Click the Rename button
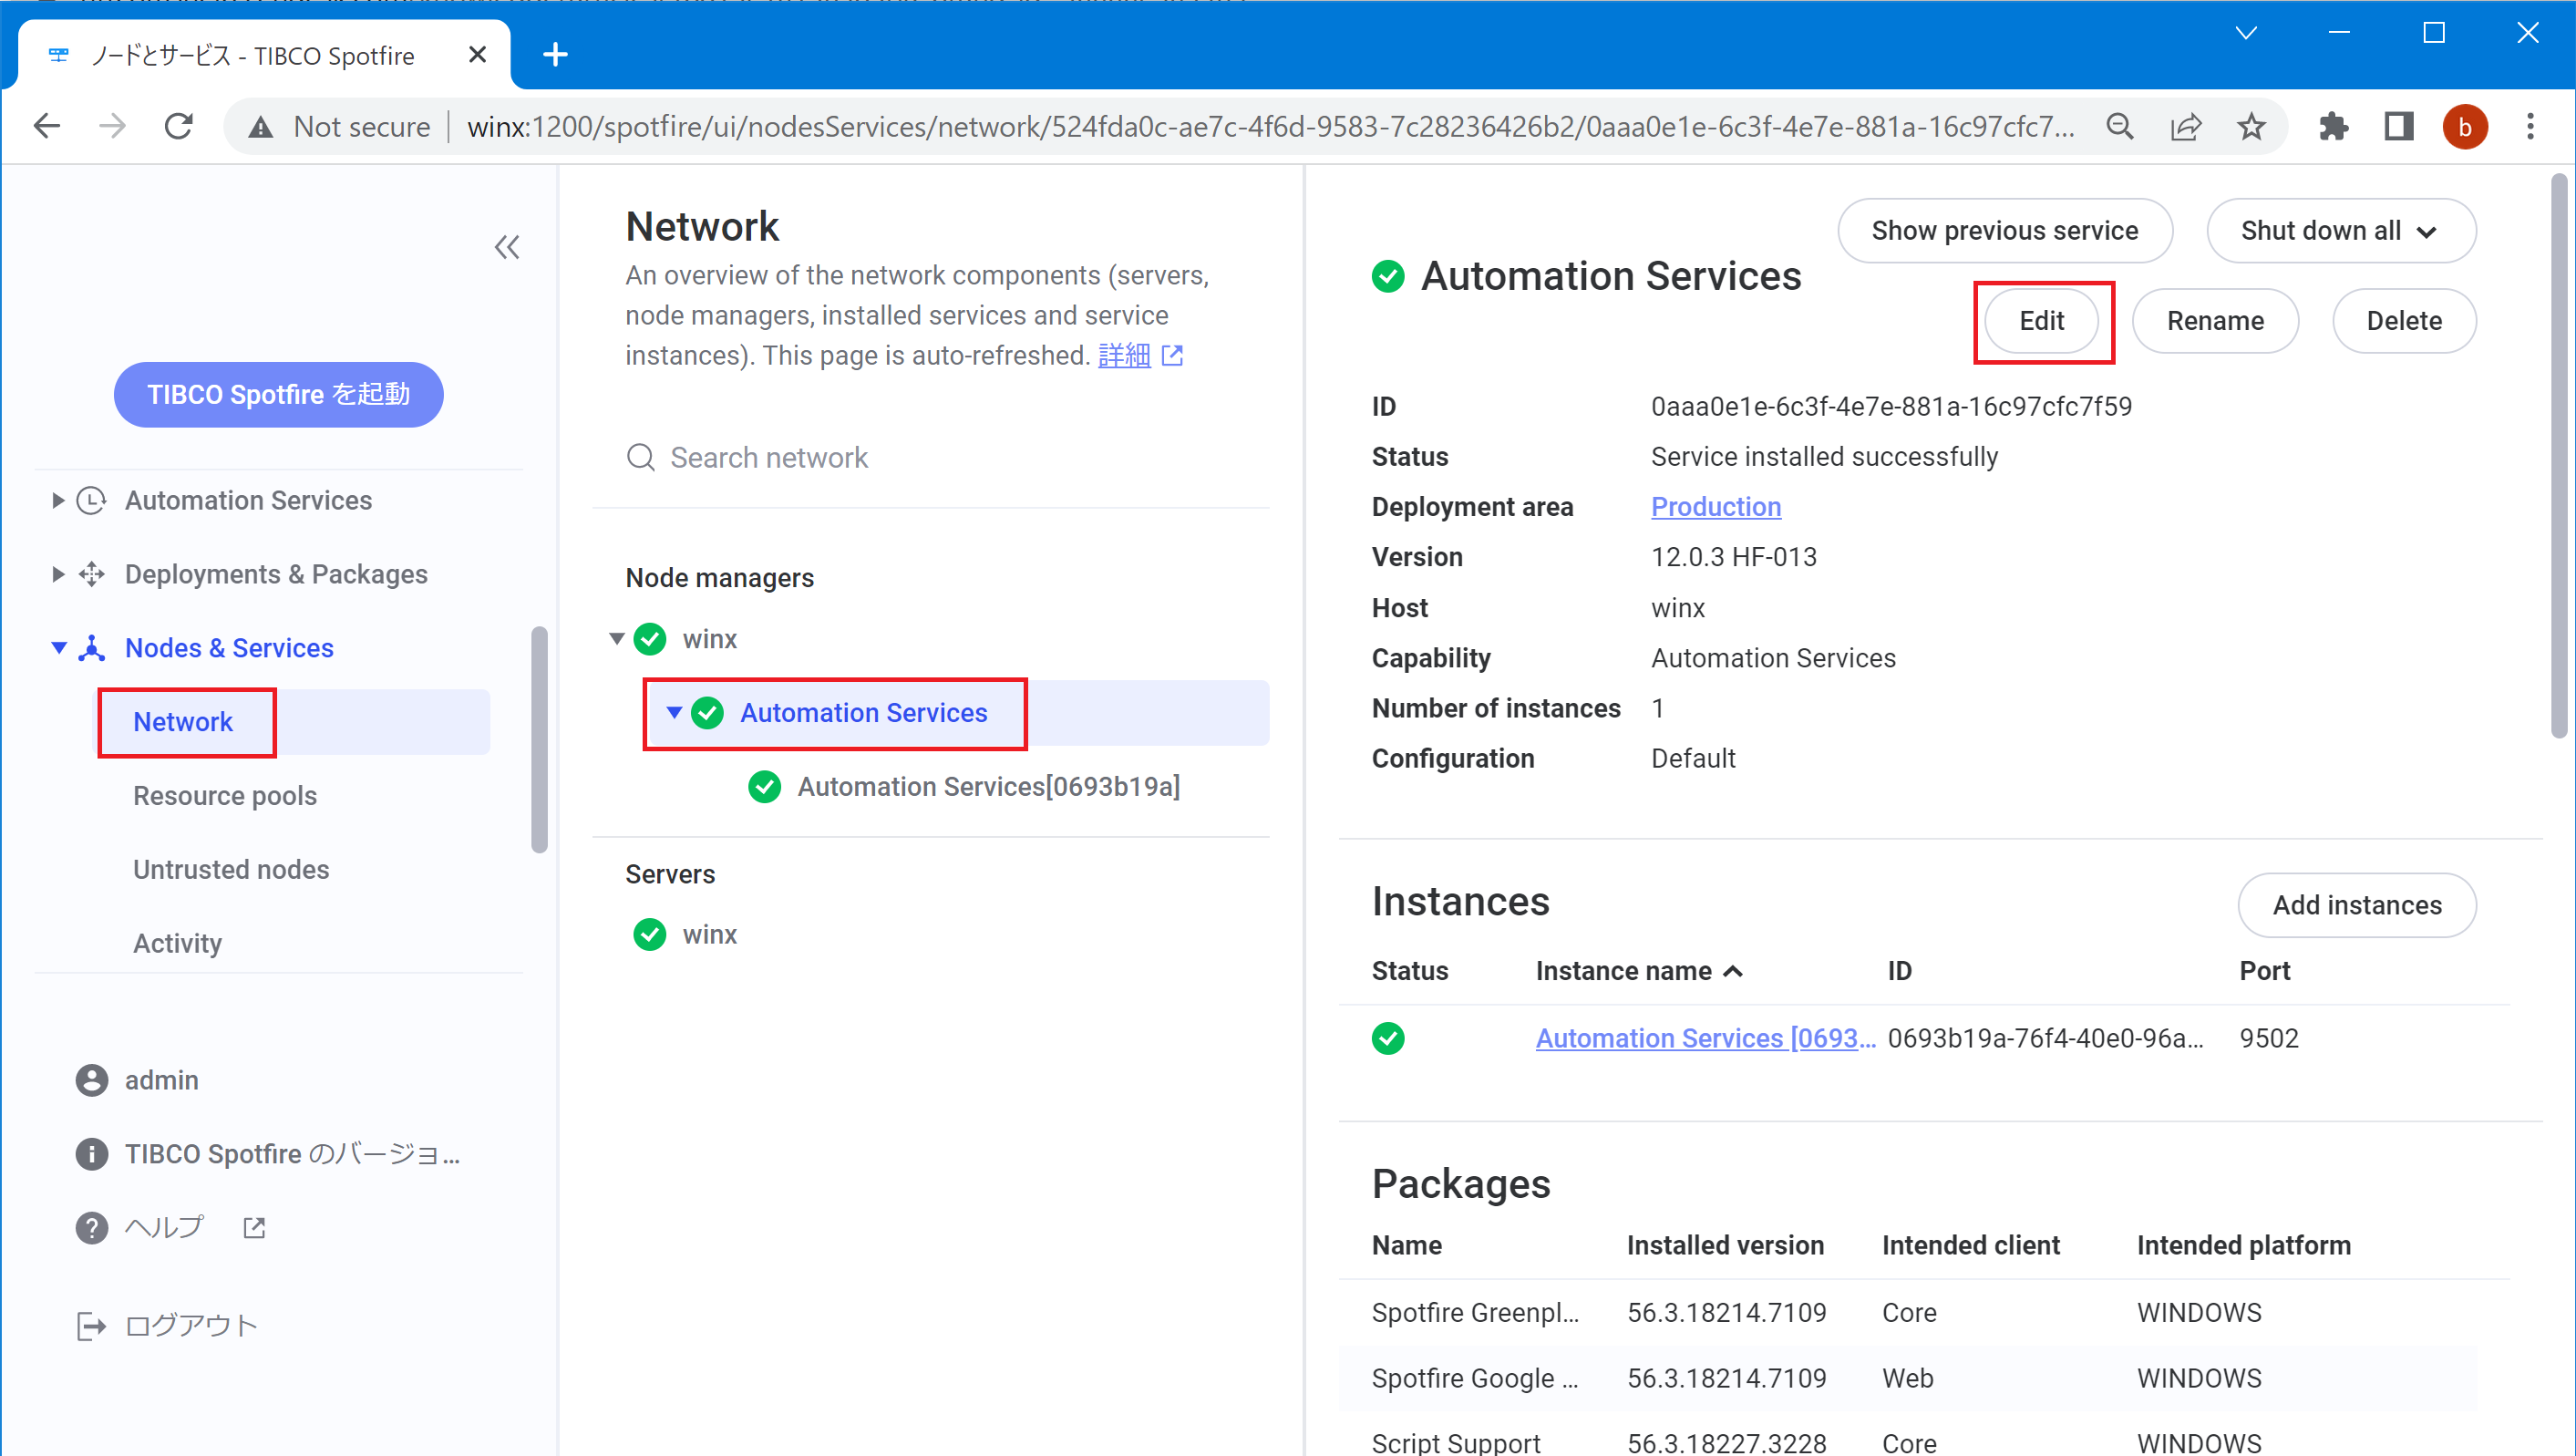 (x=2215, y=321)
